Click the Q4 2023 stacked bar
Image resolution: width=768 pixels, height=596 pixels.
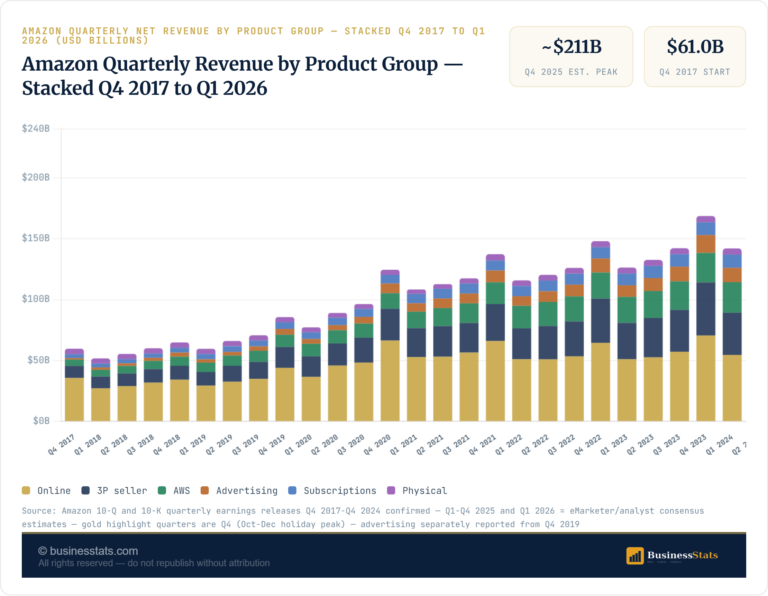pyautogui.click(x=706, y=318)
